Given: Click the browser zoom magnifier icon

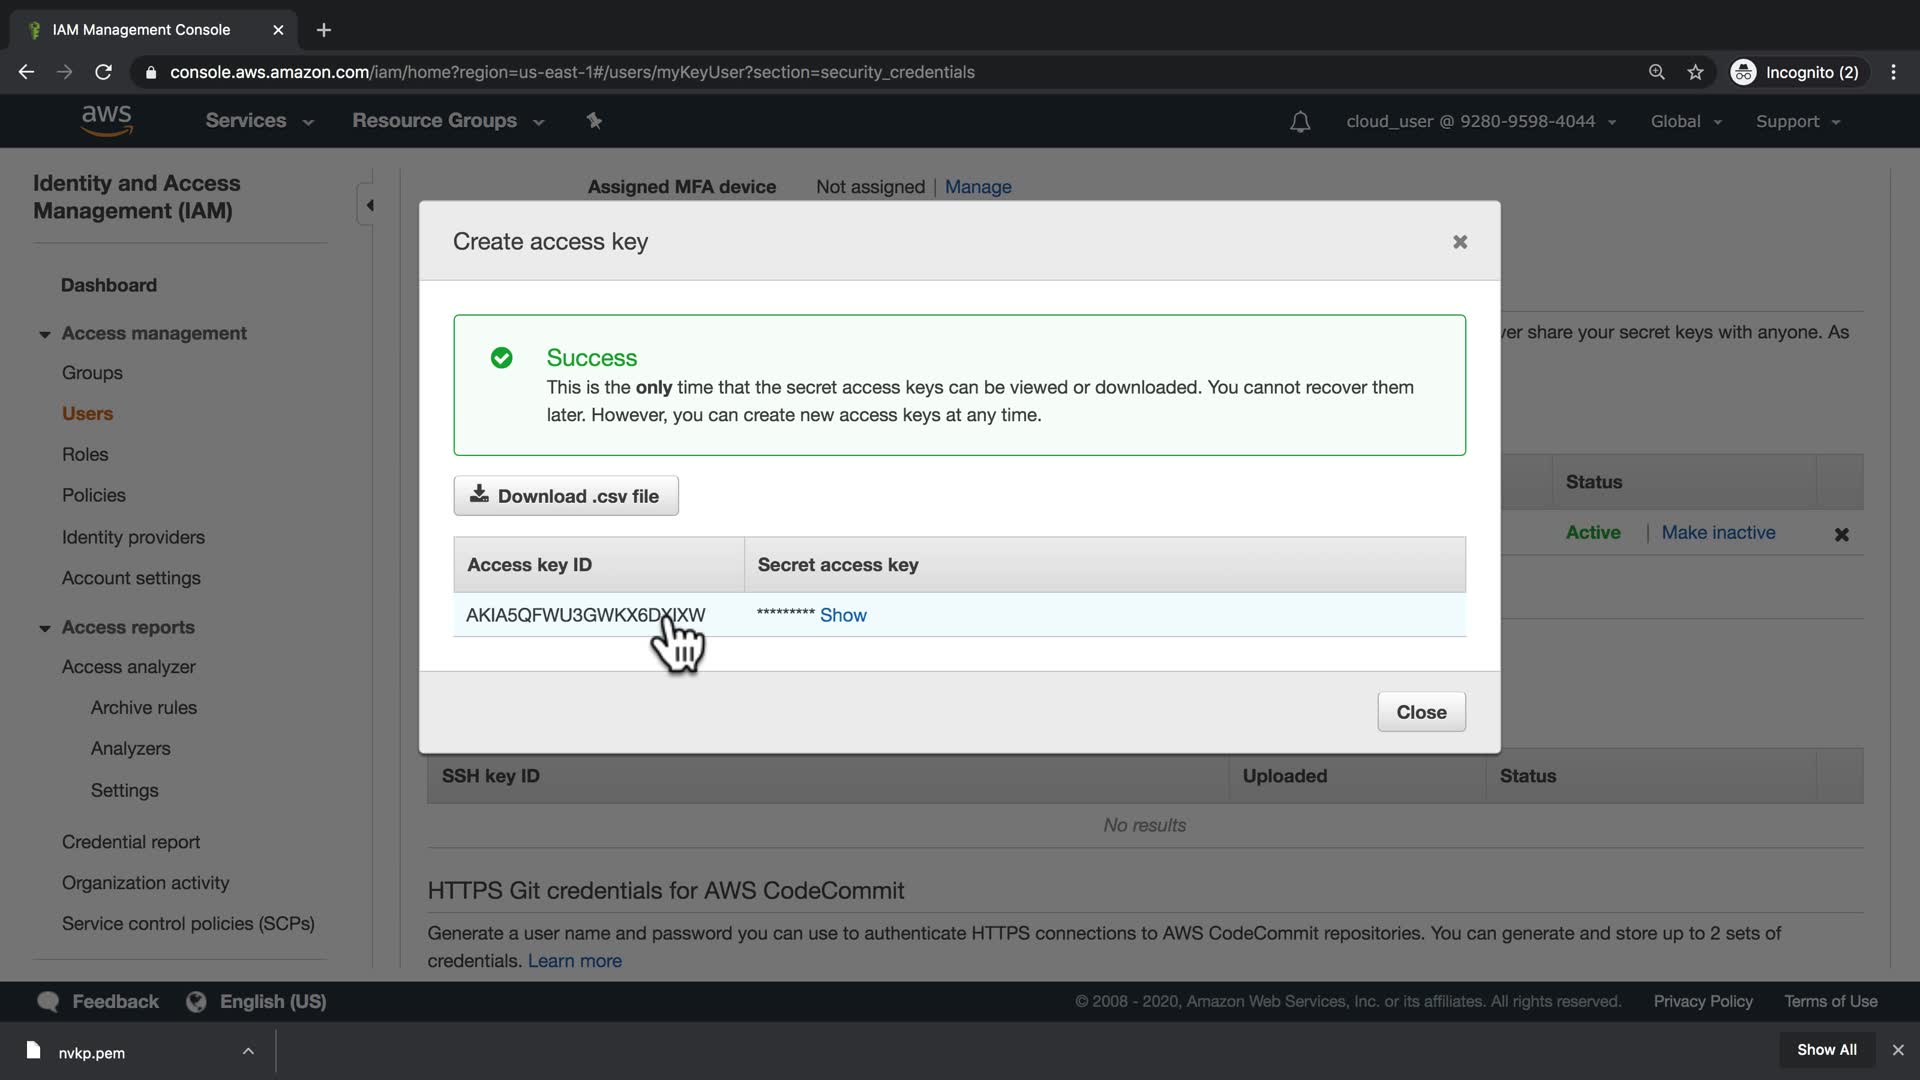Looking at the screenshot, I should coord(1656,72).
